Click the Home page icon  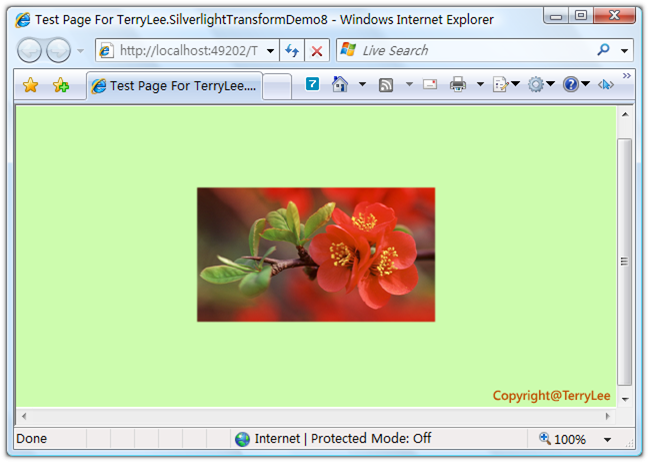click(x=340, y=84)
